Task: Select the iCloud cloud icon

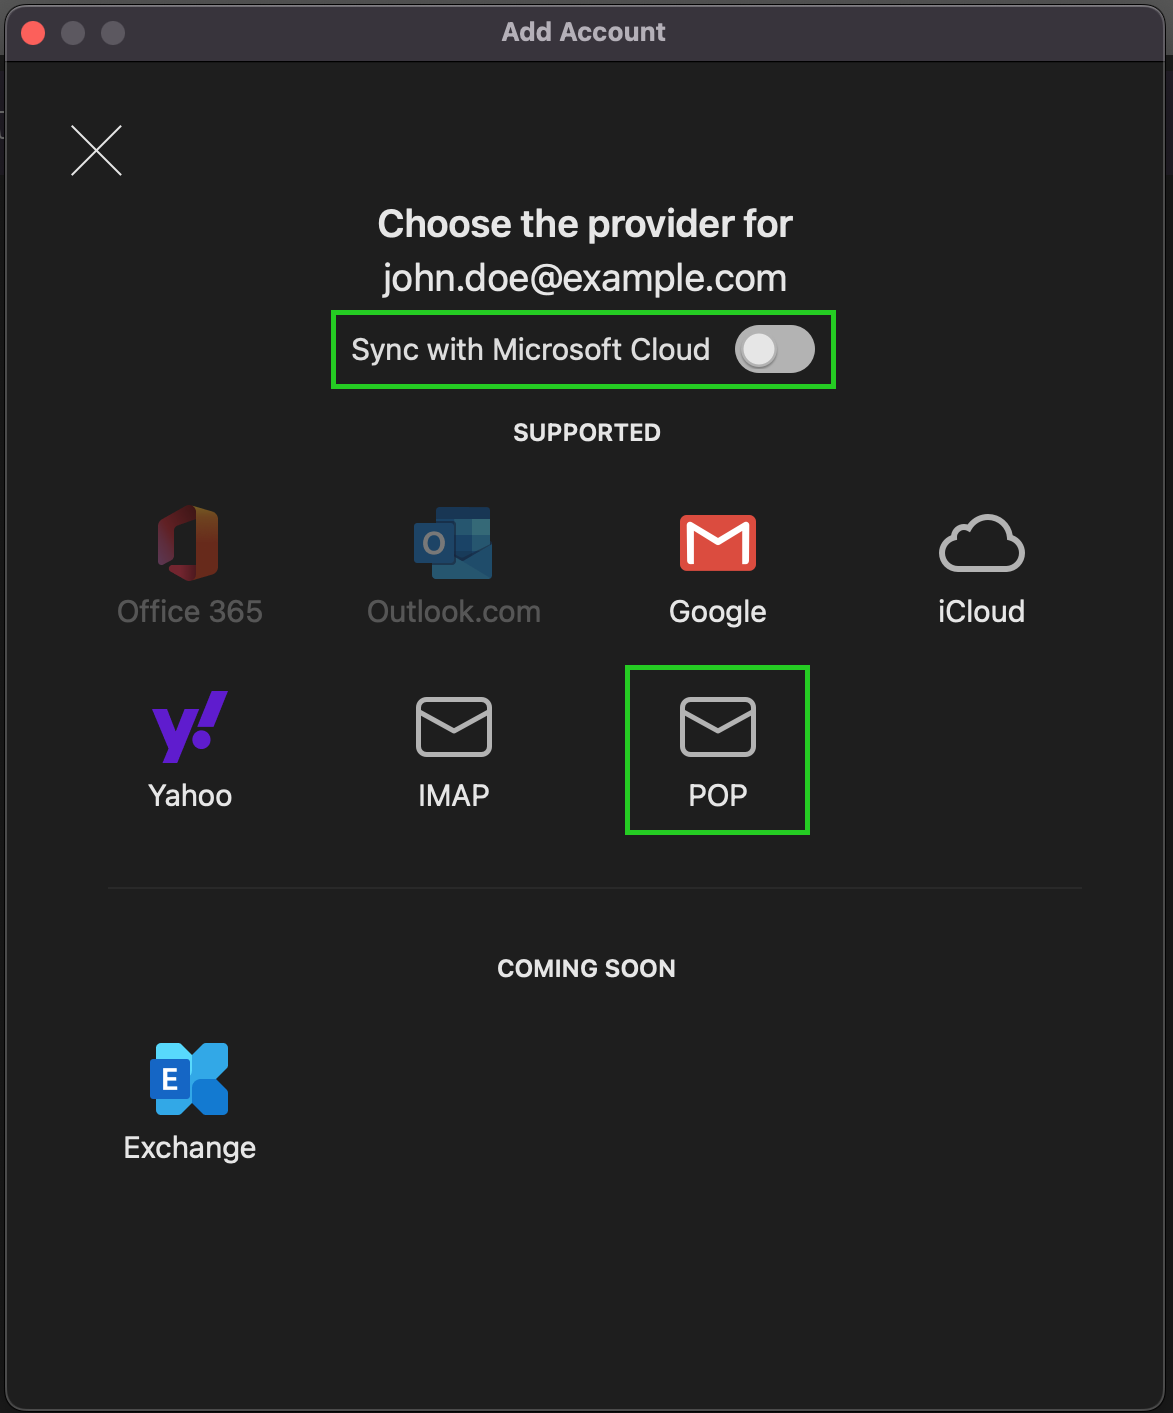Action: click(x=981, y=544)
